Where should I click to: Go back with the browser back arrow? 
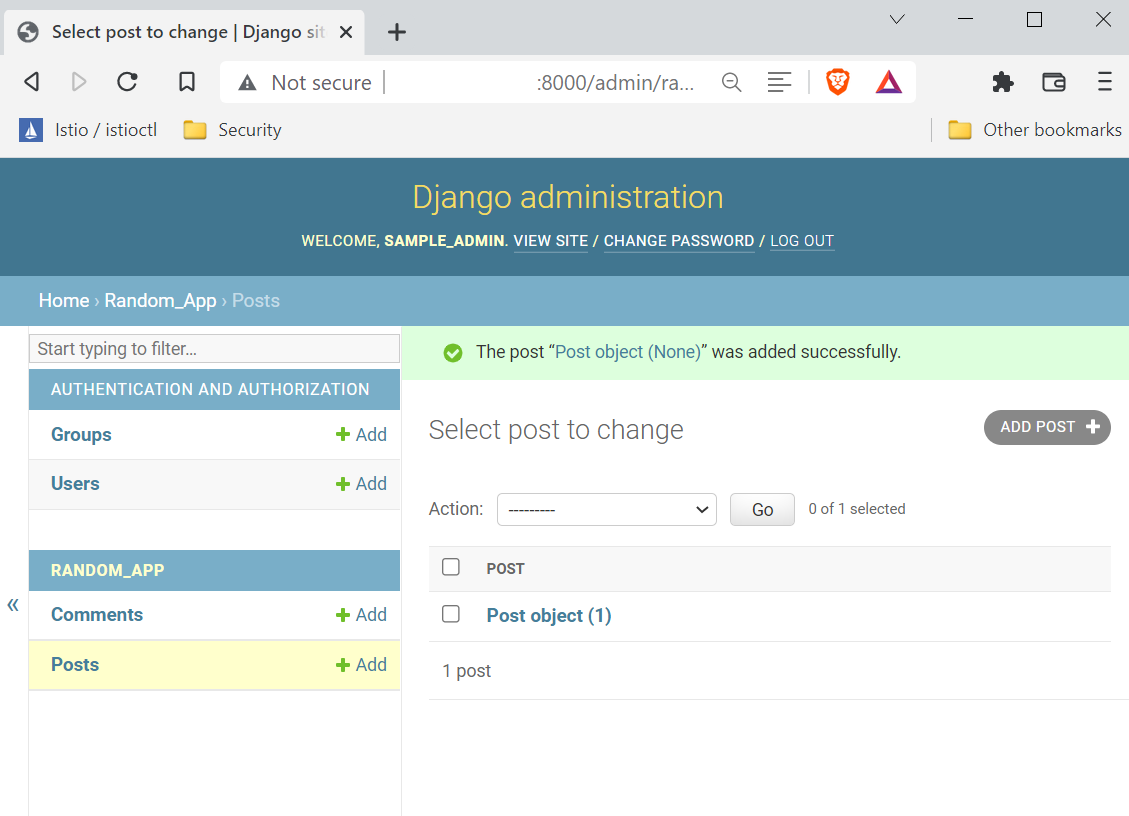[32, 82]
